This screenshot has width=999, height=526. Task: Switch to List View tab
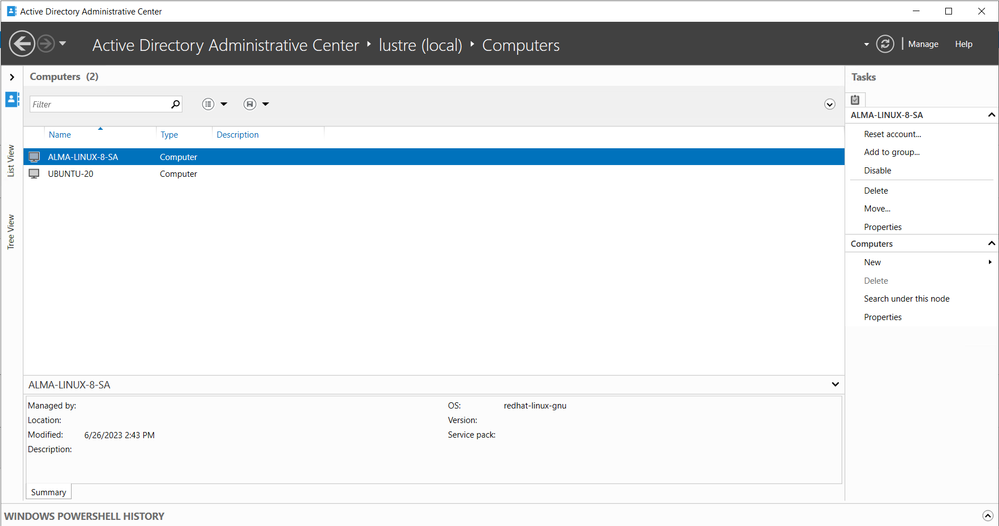(x=11, y=160)
